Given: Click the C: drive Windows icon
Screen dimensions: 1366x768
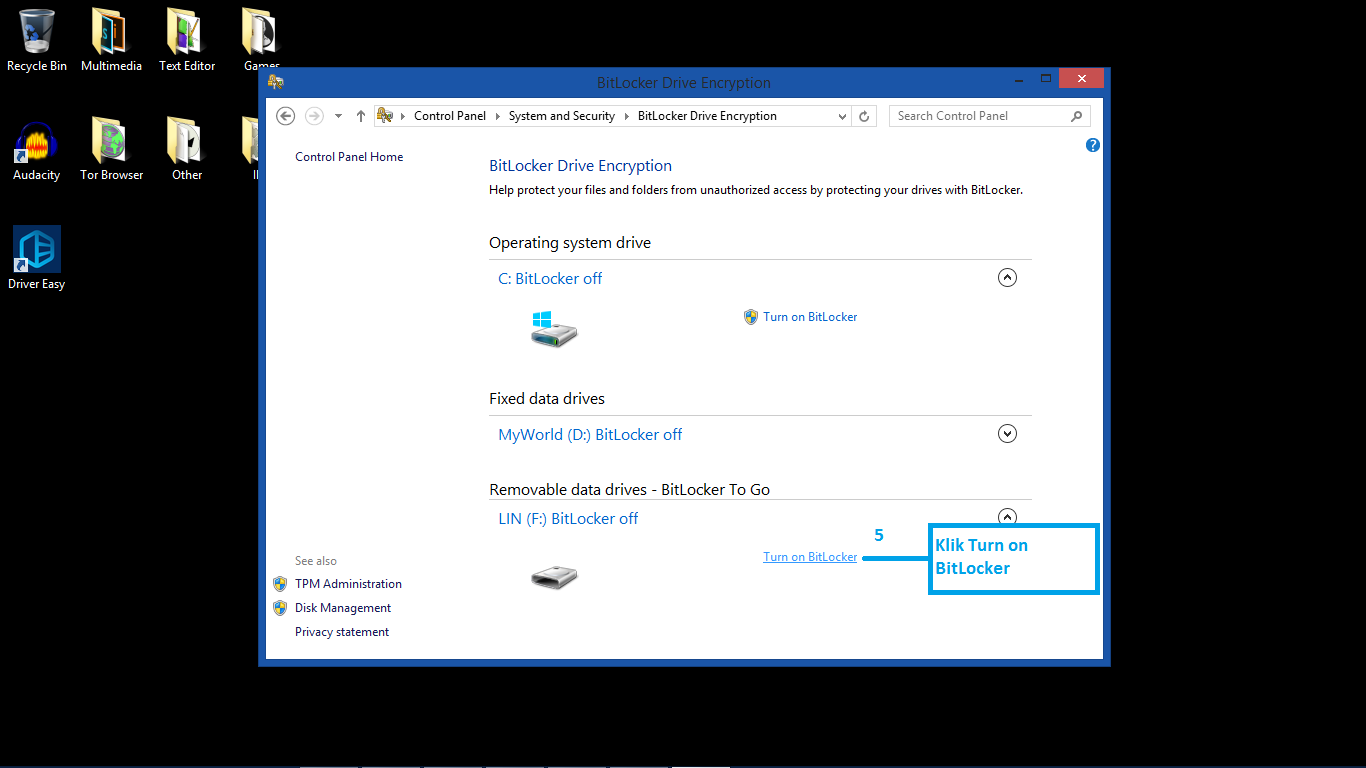Looking at the screenshot, I should tap(554, 328).
